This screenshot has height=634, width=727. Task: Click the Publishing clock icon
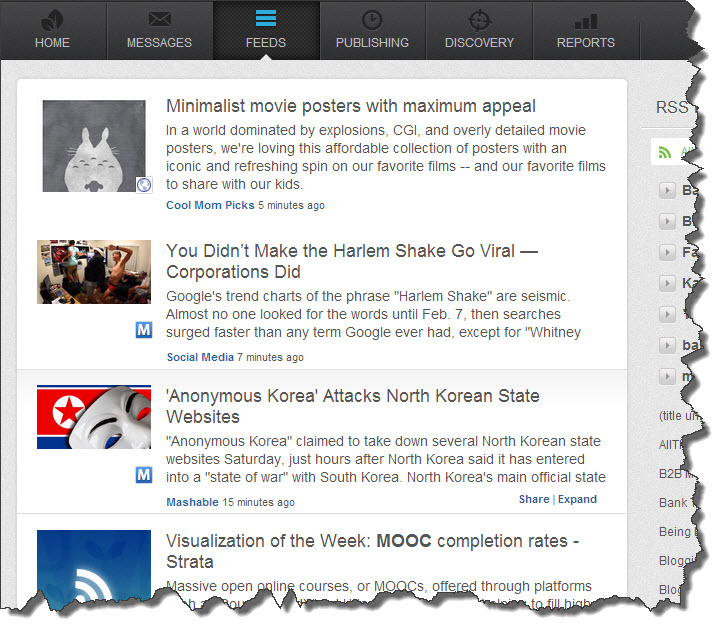click(372, 20)
